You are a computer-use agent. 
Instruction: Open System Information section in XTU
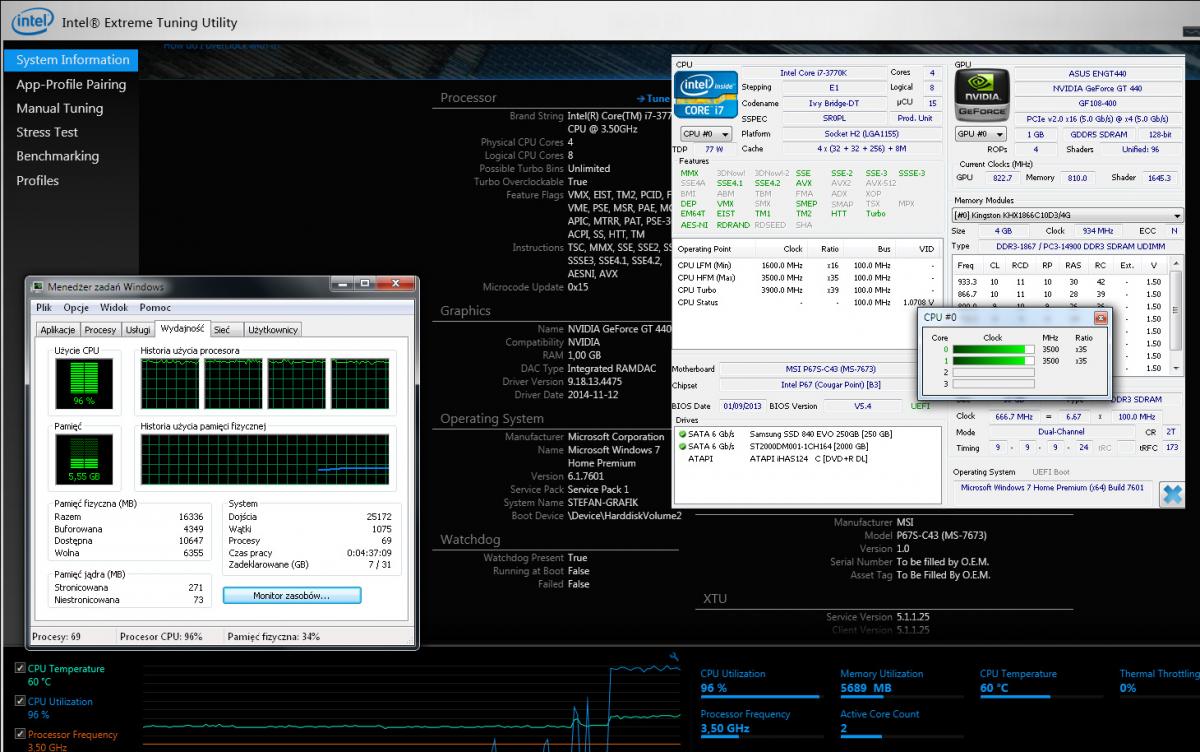click(73, 60)
